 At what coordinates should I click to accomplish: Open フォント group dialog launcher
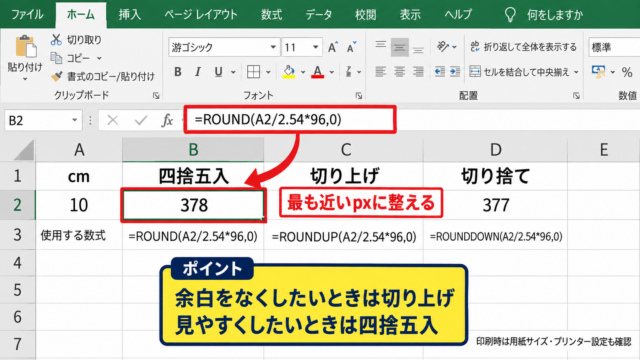point(358,96)
